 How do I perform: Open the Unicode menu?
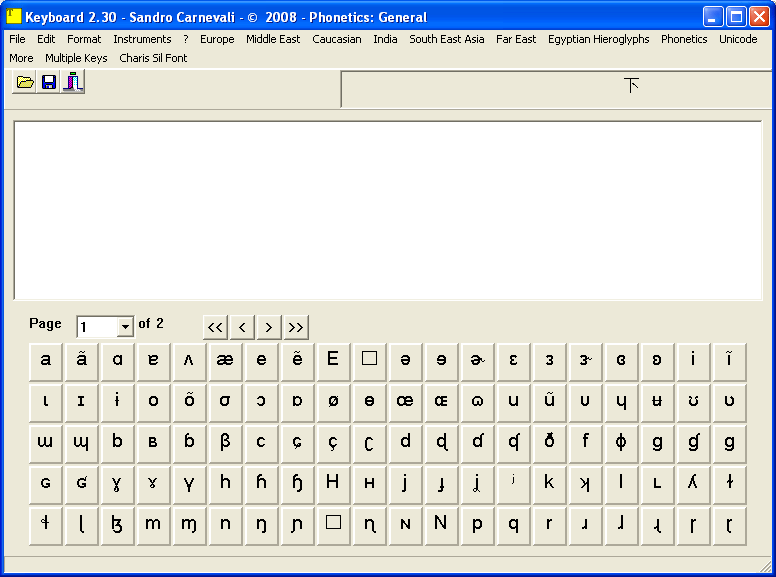point(738,39)
